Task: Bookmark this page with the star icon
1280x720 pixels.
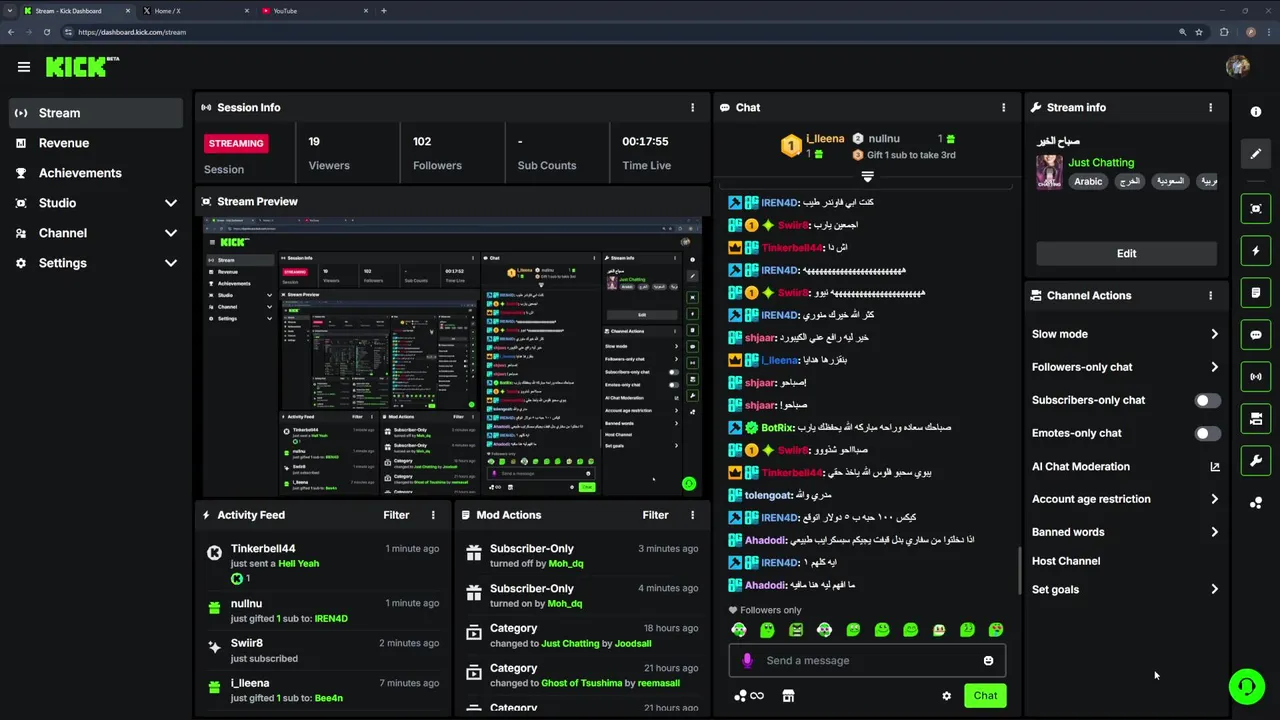Action: point(1198,32)
